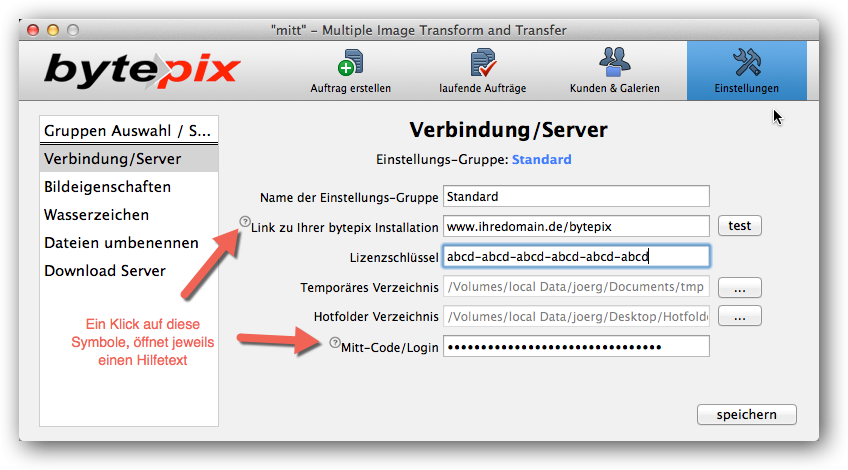Select Verbindung/Server in the sidebar
Screen dimensions: 848x470
(x=129, y=158)
